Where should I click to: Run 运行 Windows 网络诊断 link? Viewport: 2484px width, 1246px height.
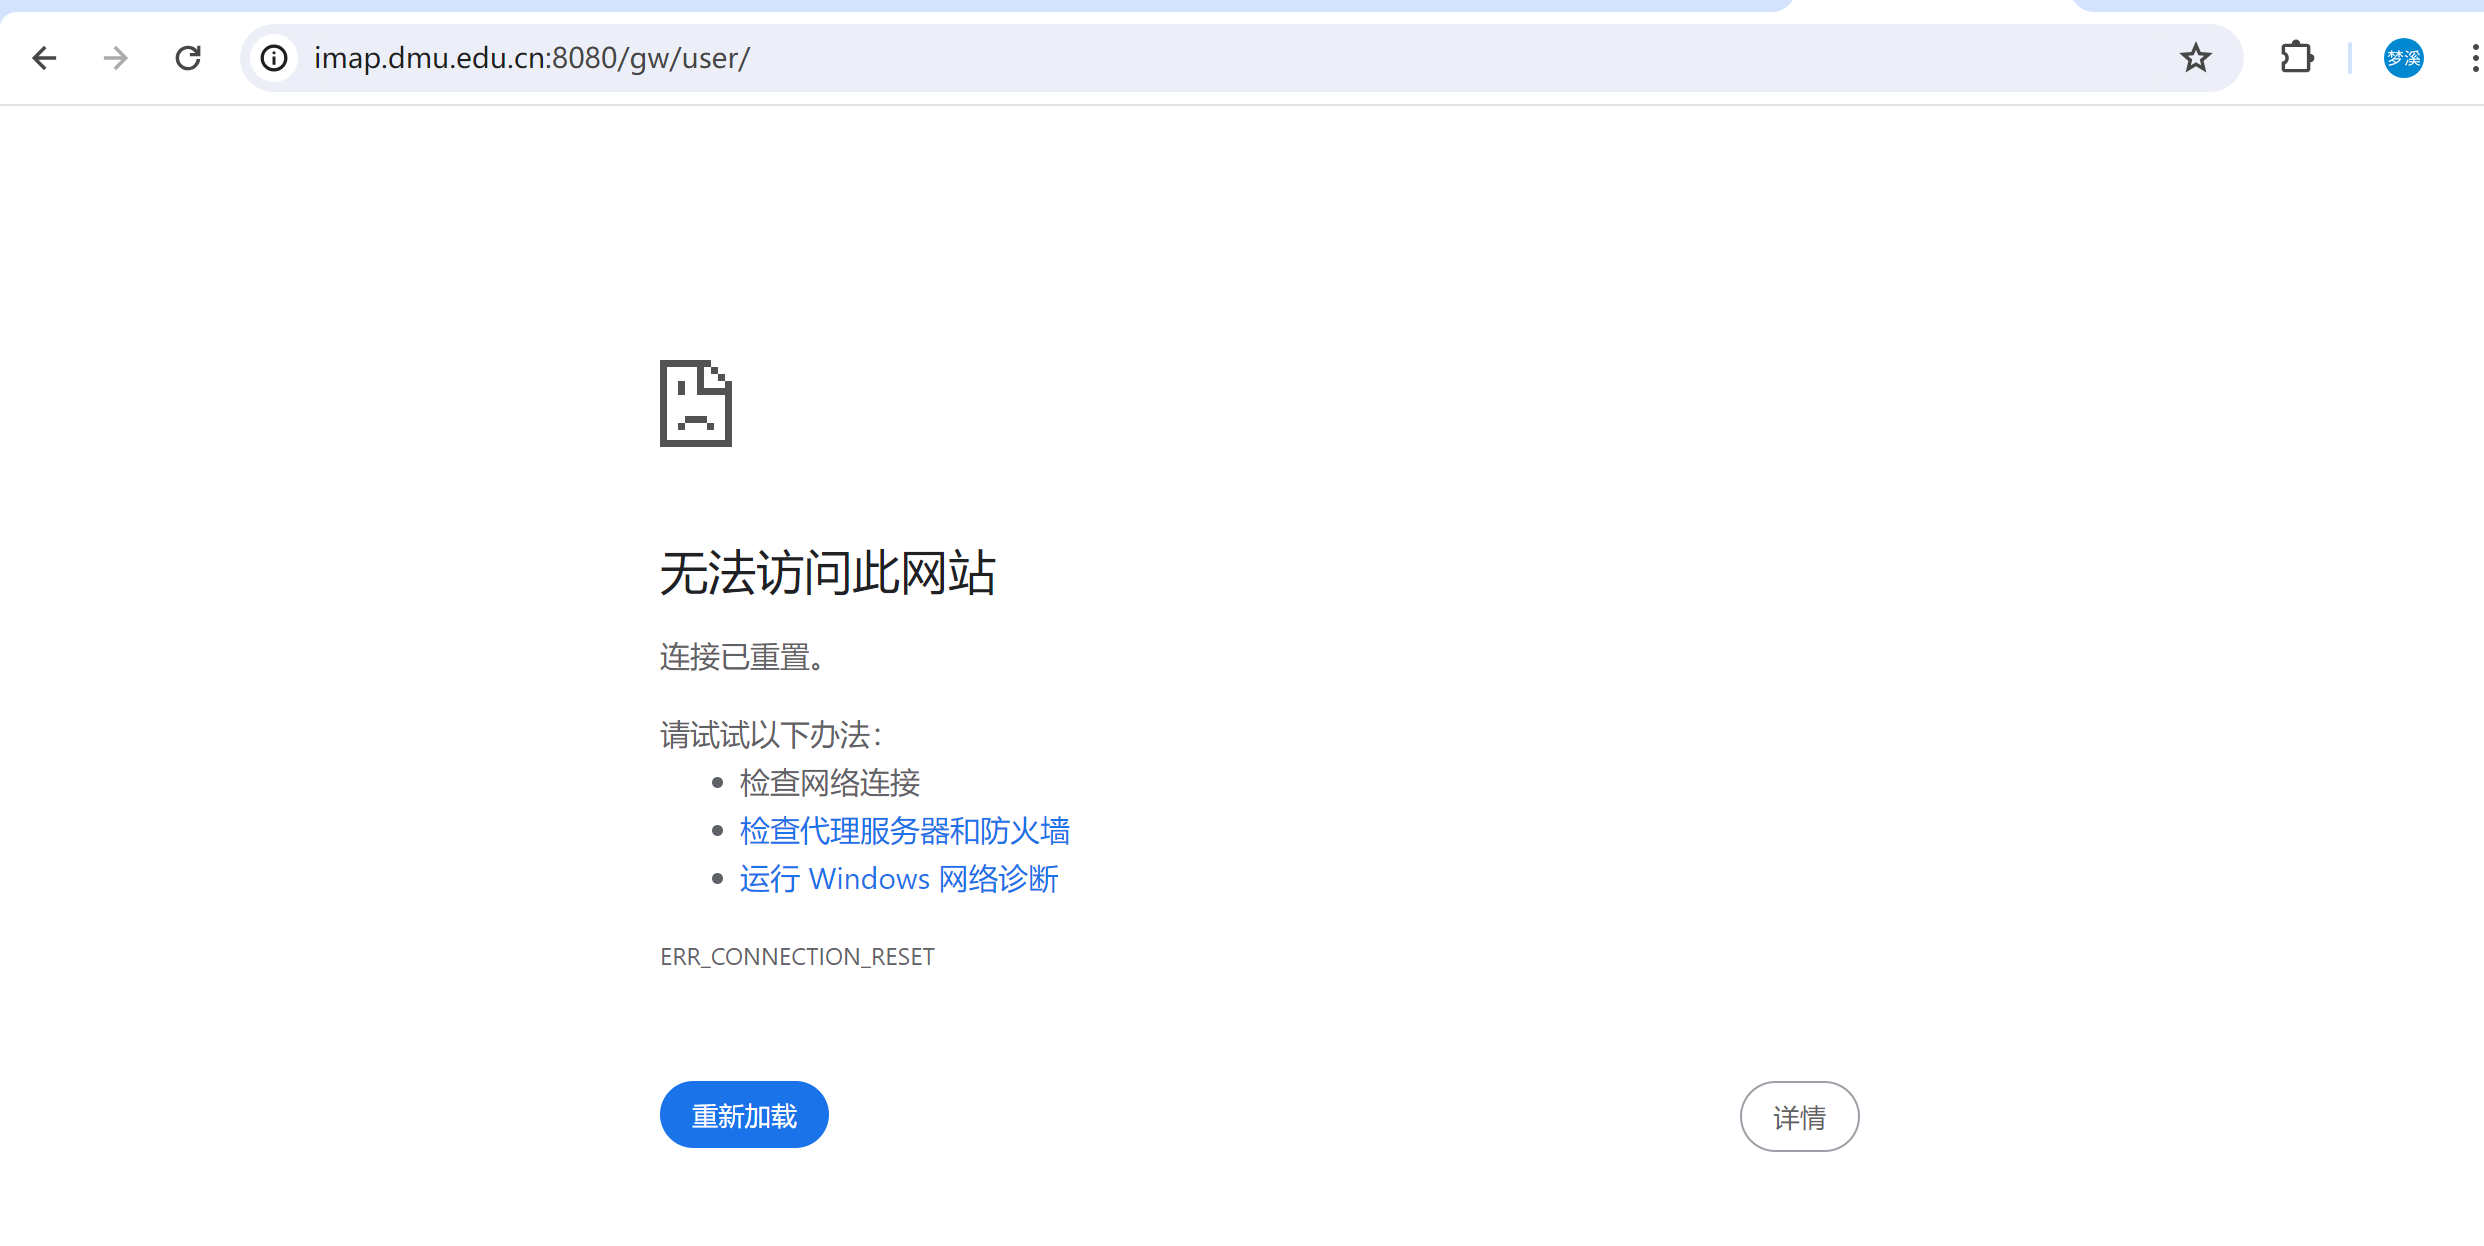point(899,879)
